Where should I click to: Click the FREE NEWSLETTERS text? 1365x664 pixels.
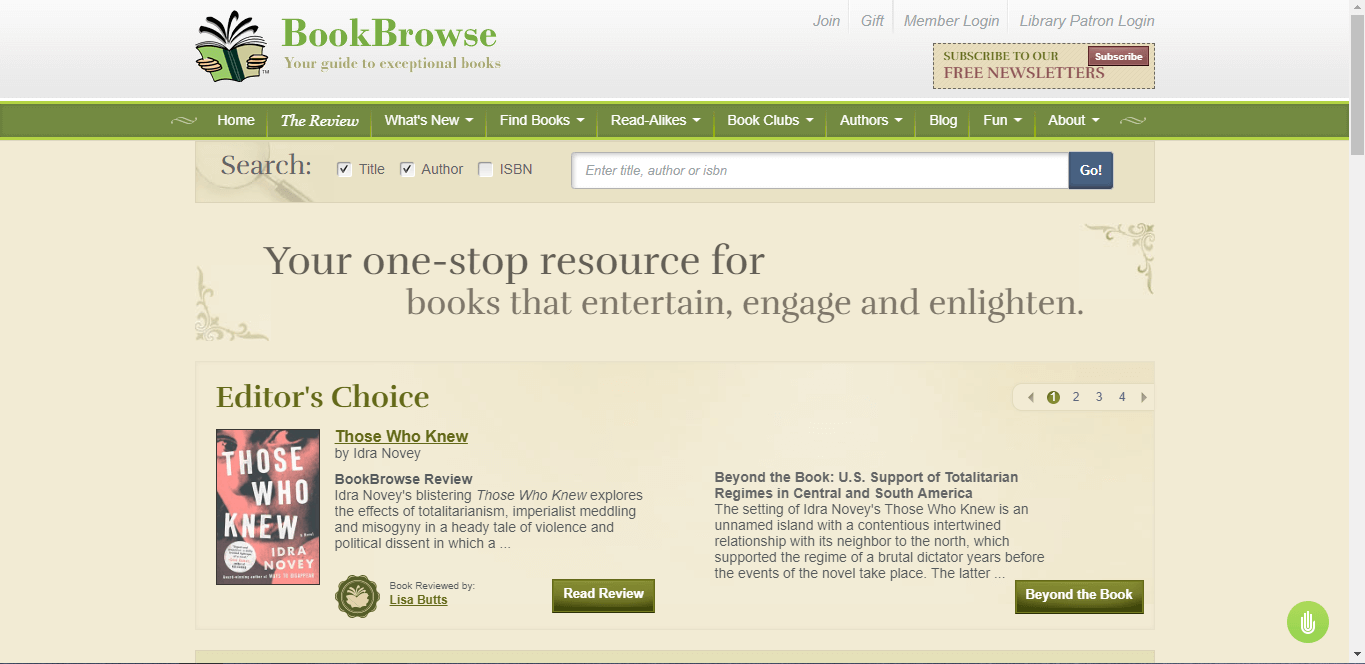point(1024,73)
